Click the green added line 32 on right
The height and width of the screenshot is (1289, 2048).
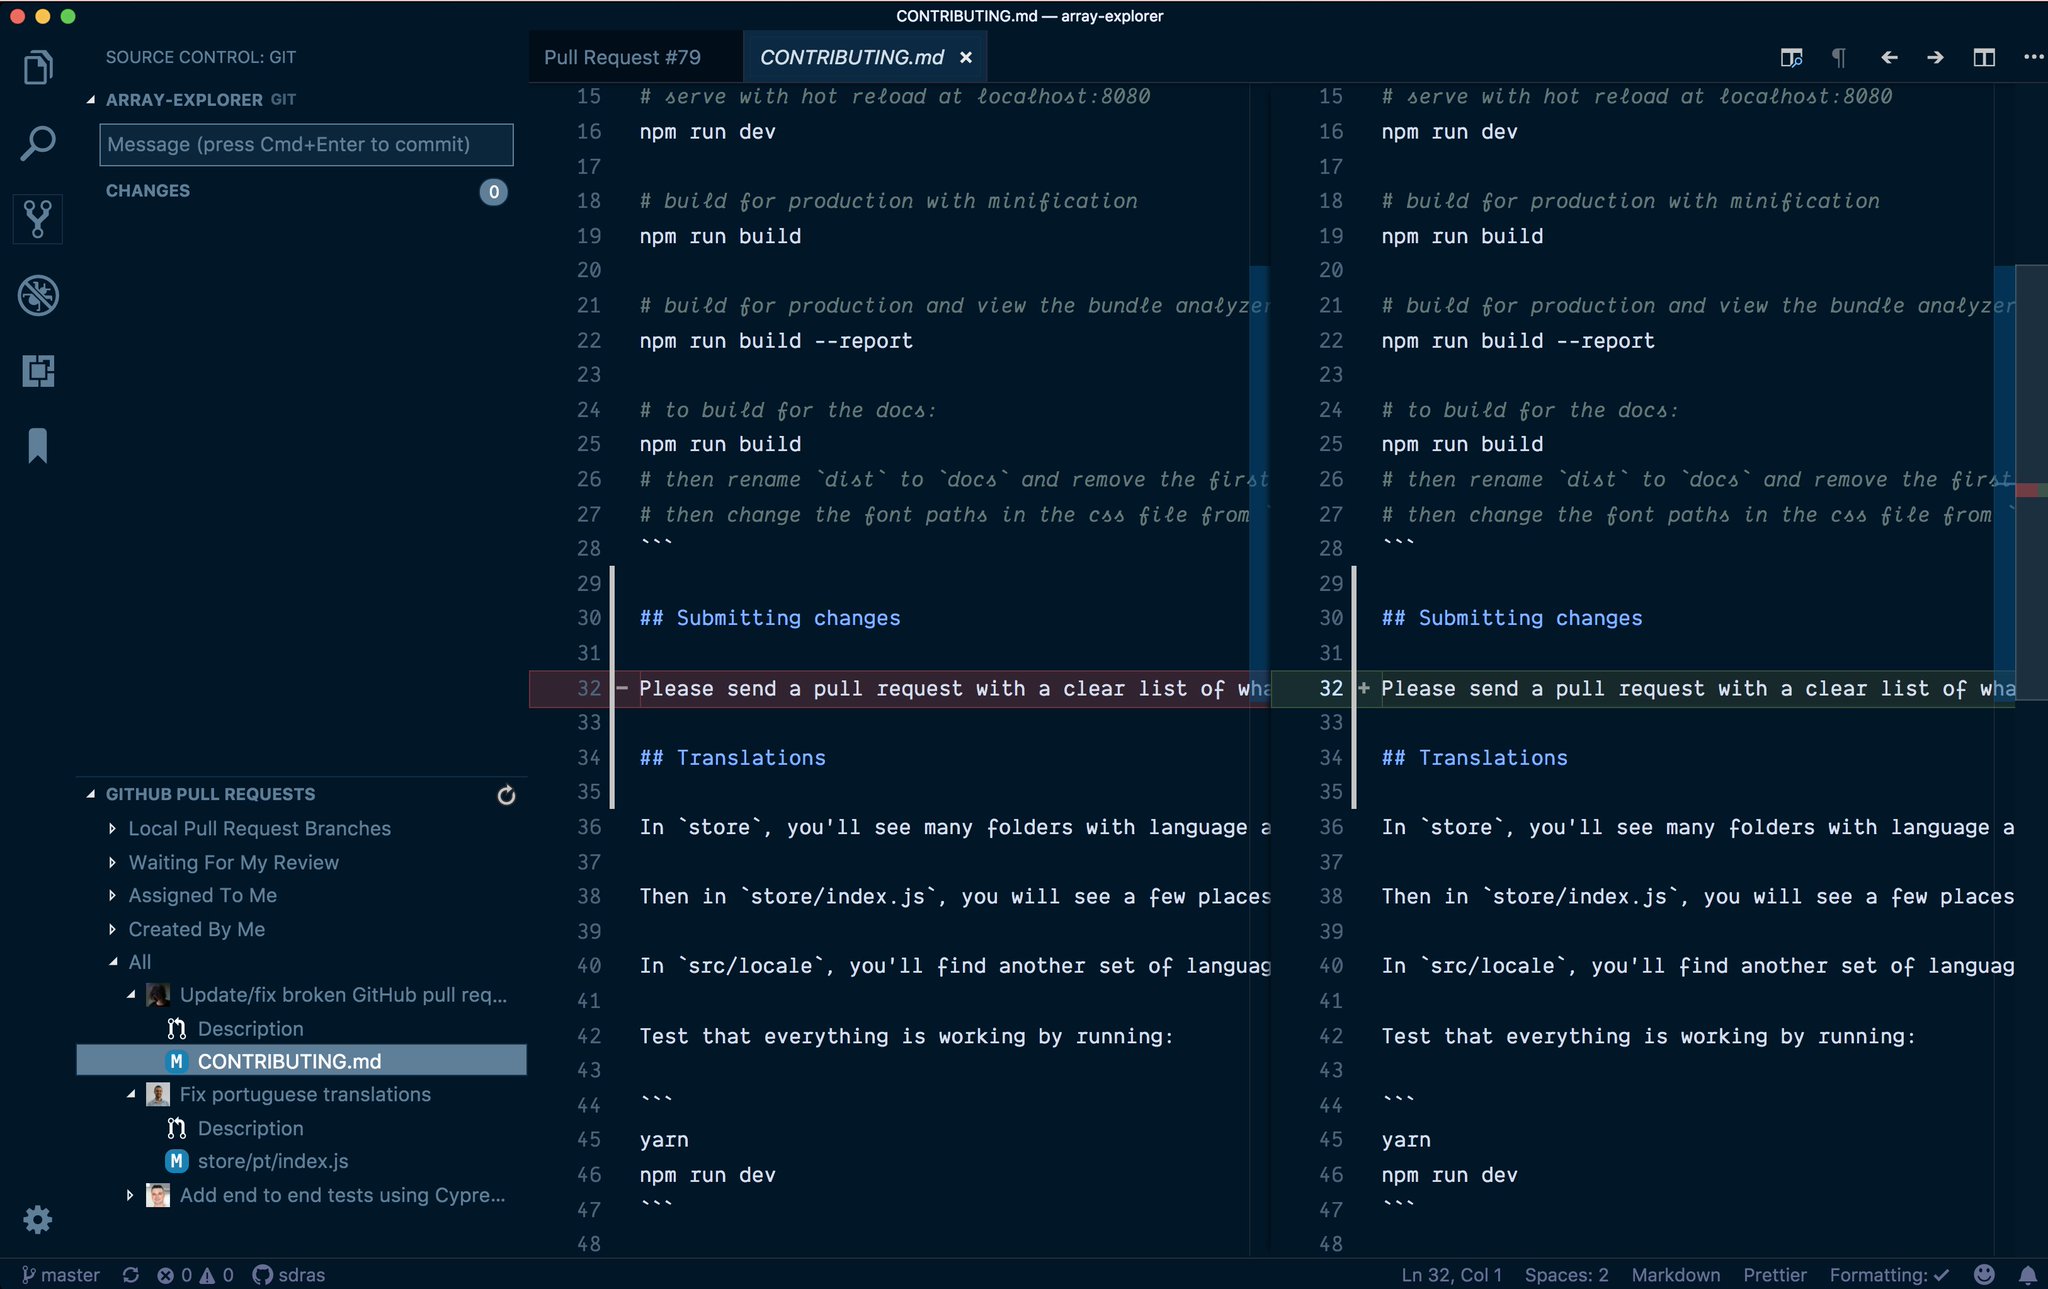point(1643,689)
